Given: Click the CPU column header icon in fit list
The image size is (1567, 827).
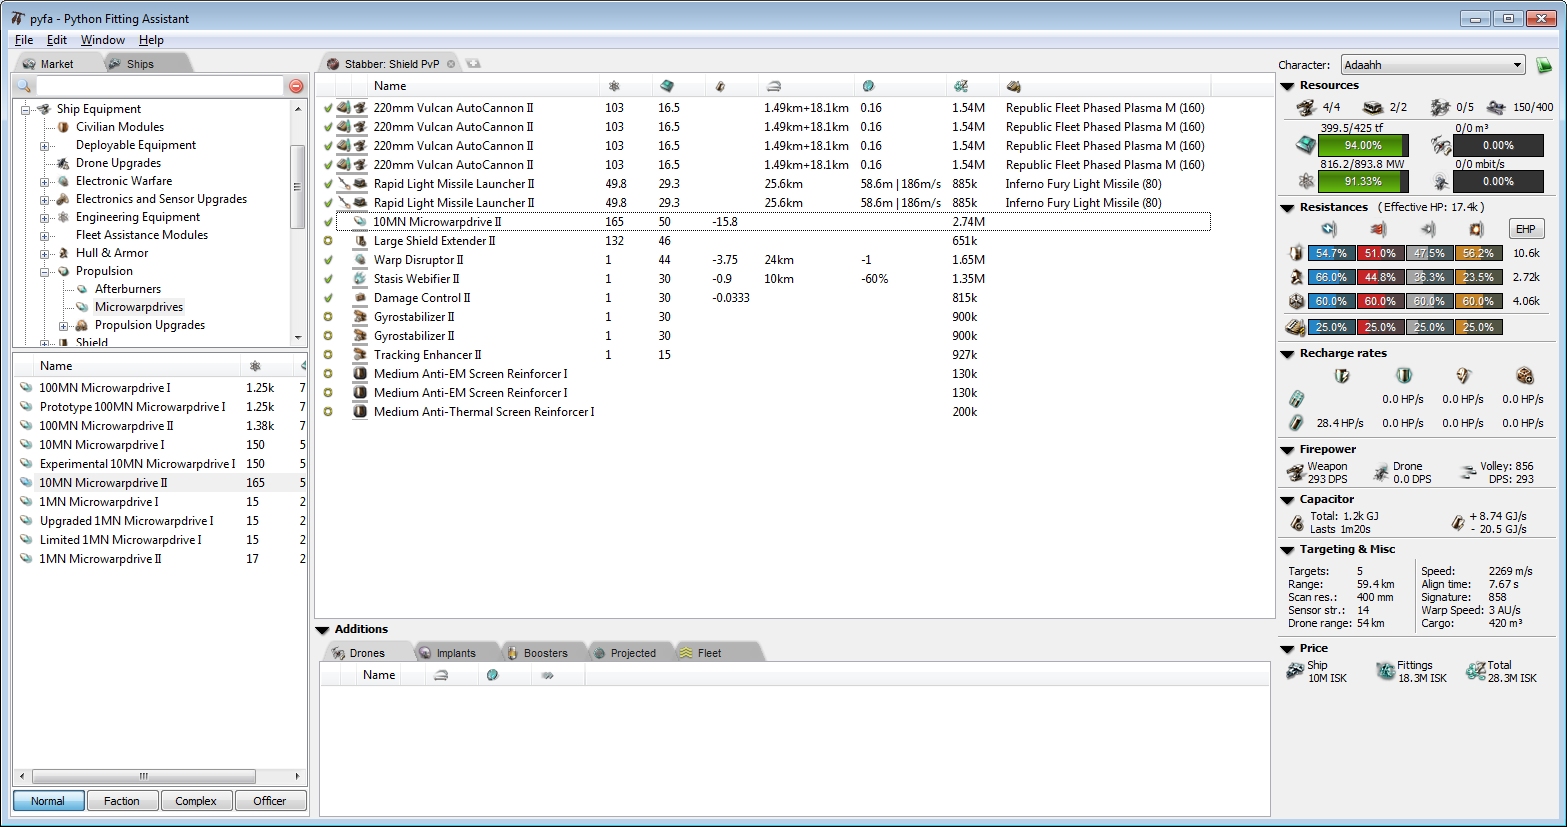Looking at the screenshot, I should pyautogui.click(x=667, y=86).
